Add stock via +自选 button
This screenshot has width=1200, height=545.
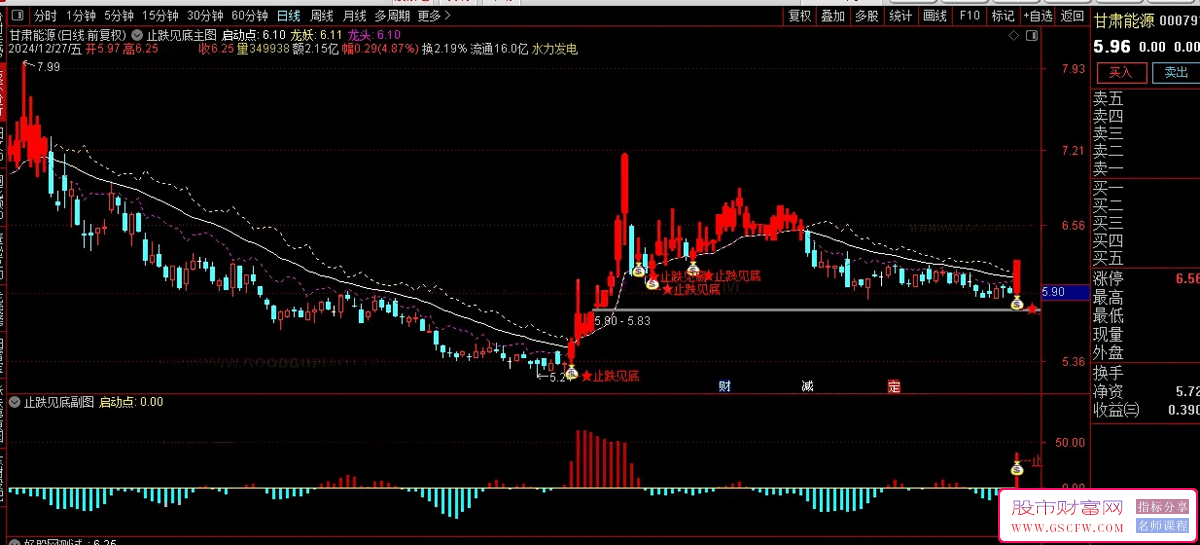pyautogui.click(x=1037, y=16)
